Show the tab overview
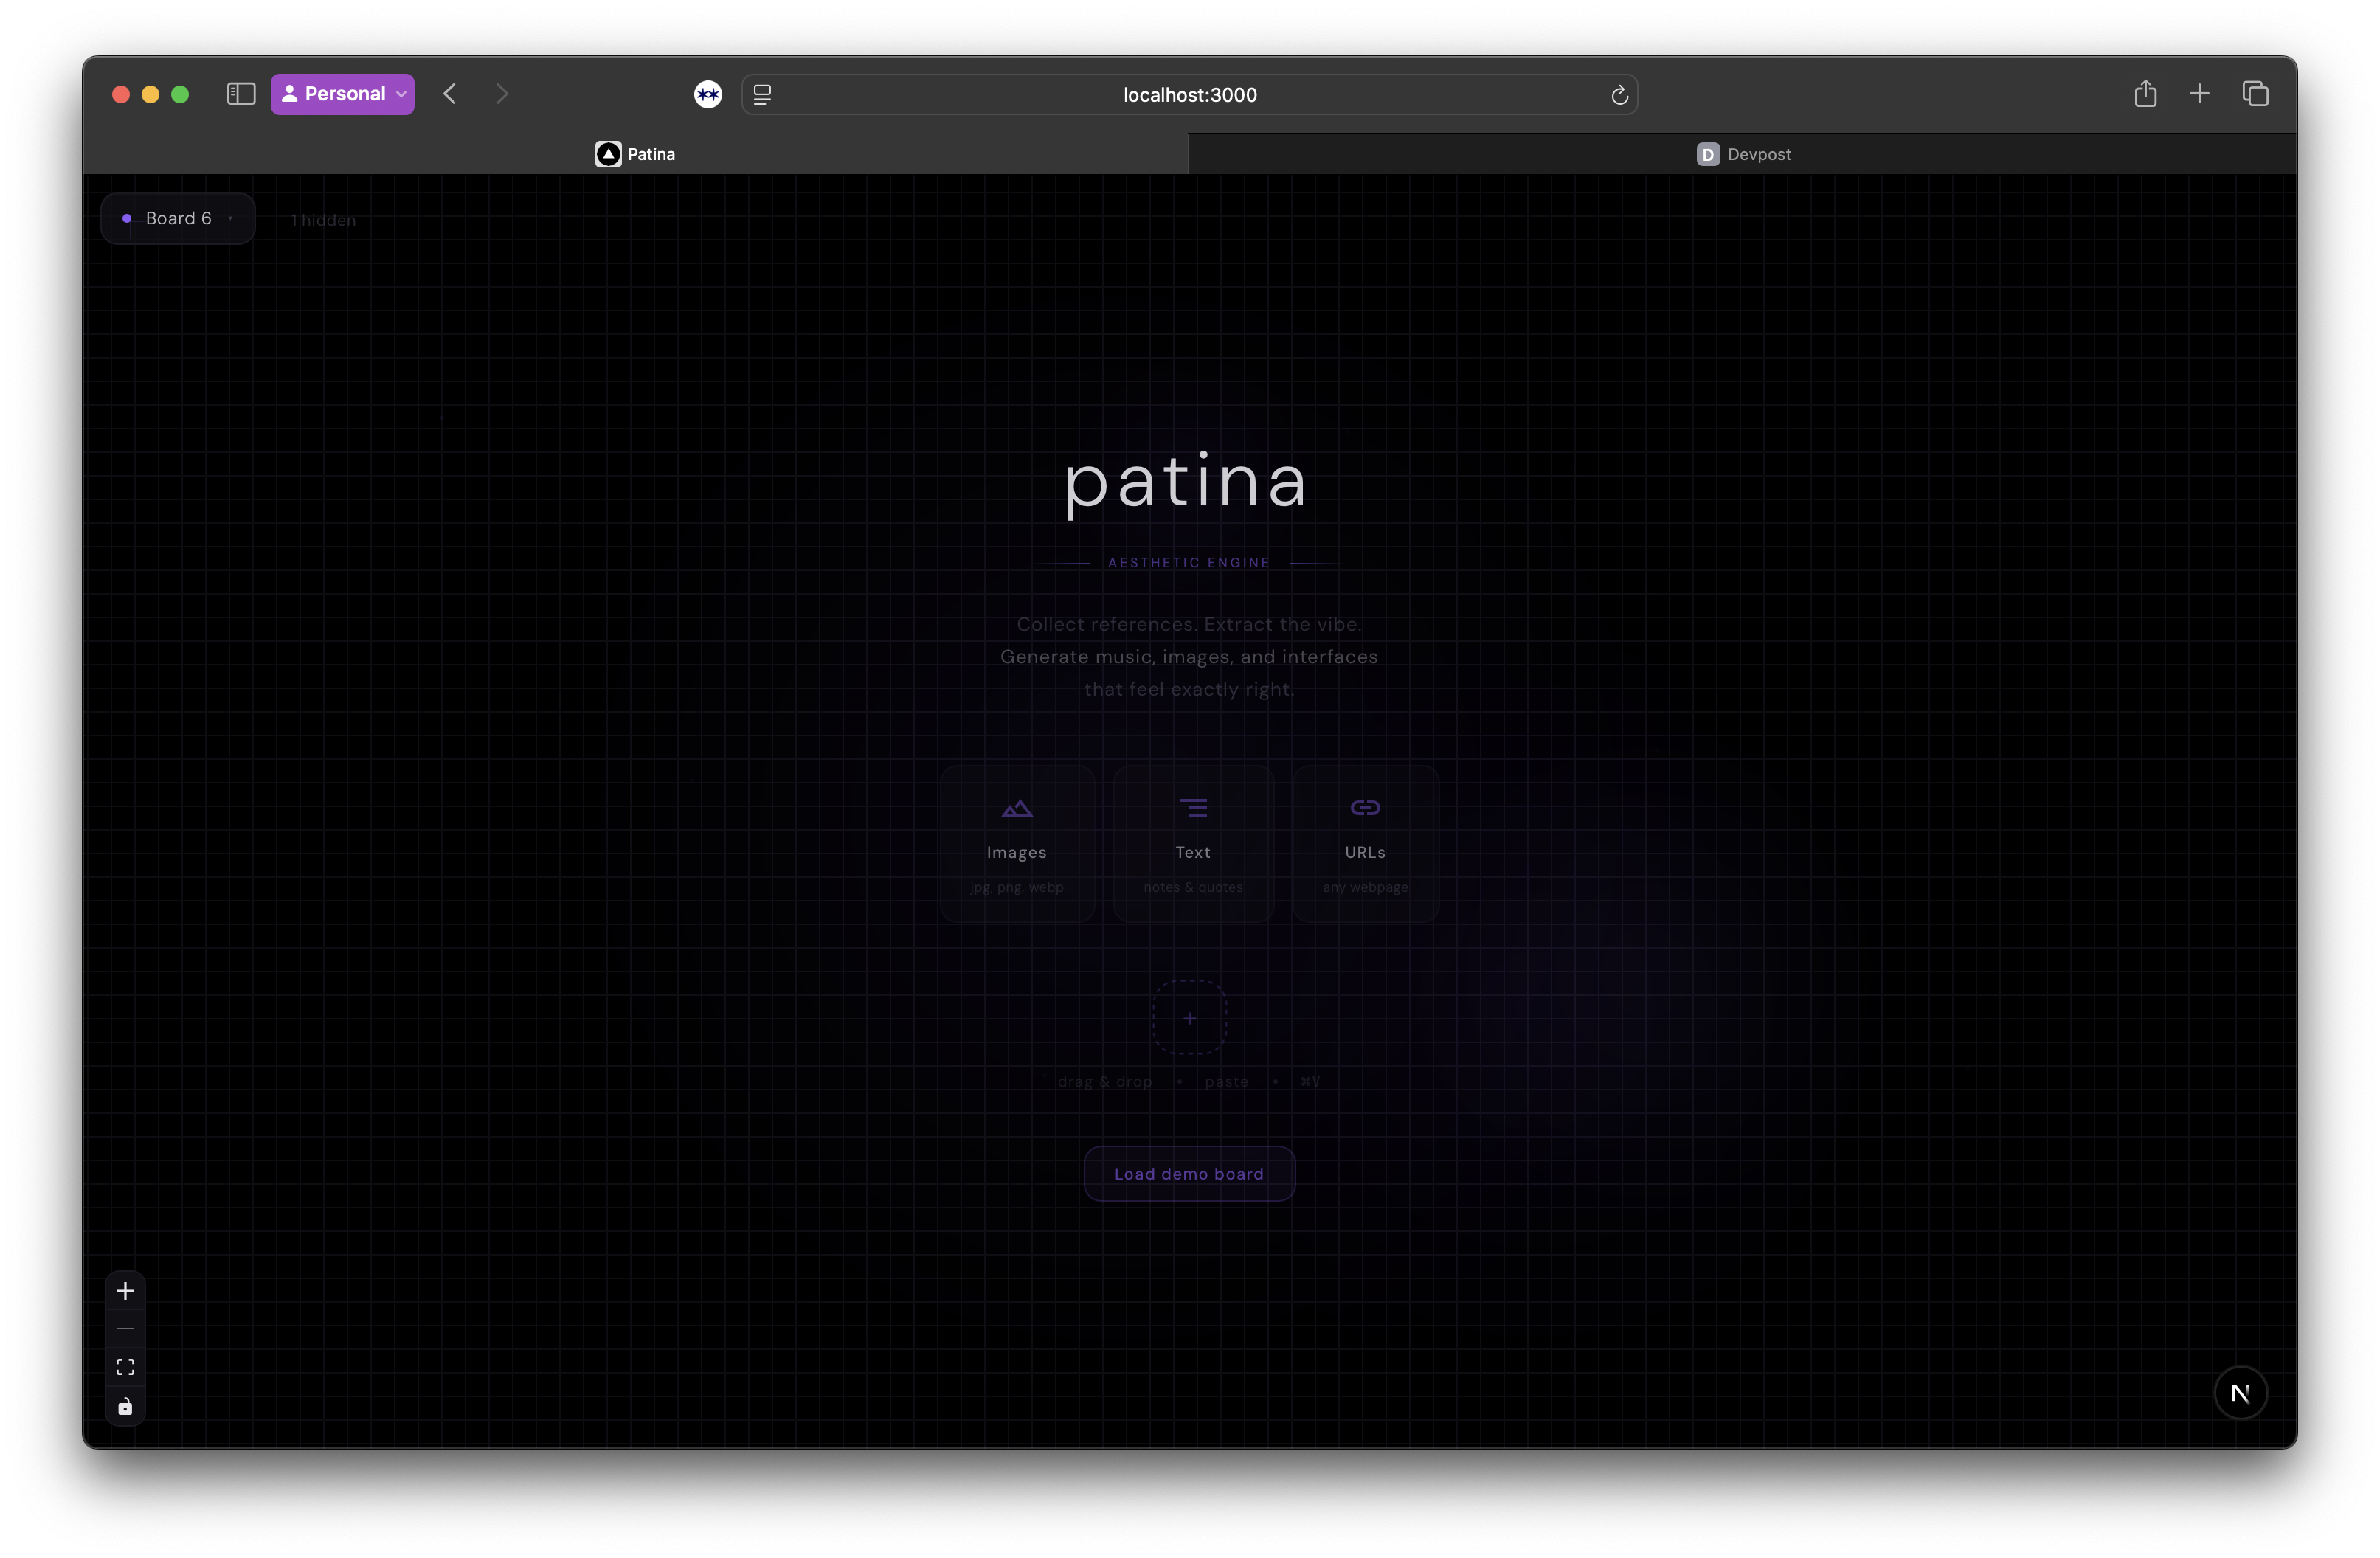Image resolution: width=2380 pixels, height=1558 pixels. [x=2255, y=94]
